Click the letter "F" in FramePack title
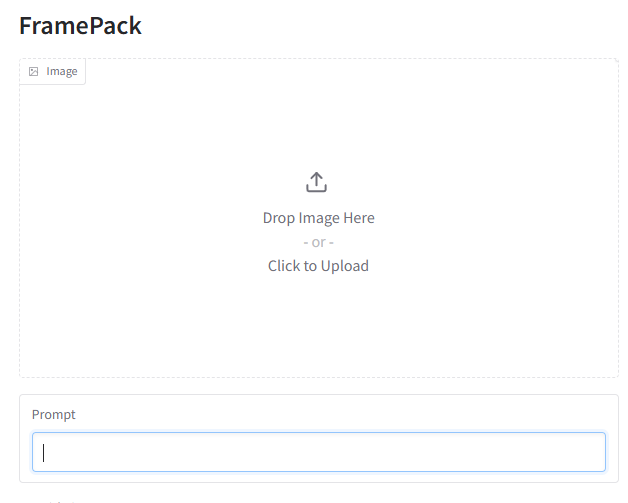The image size is (628, 503). [27, 26]
